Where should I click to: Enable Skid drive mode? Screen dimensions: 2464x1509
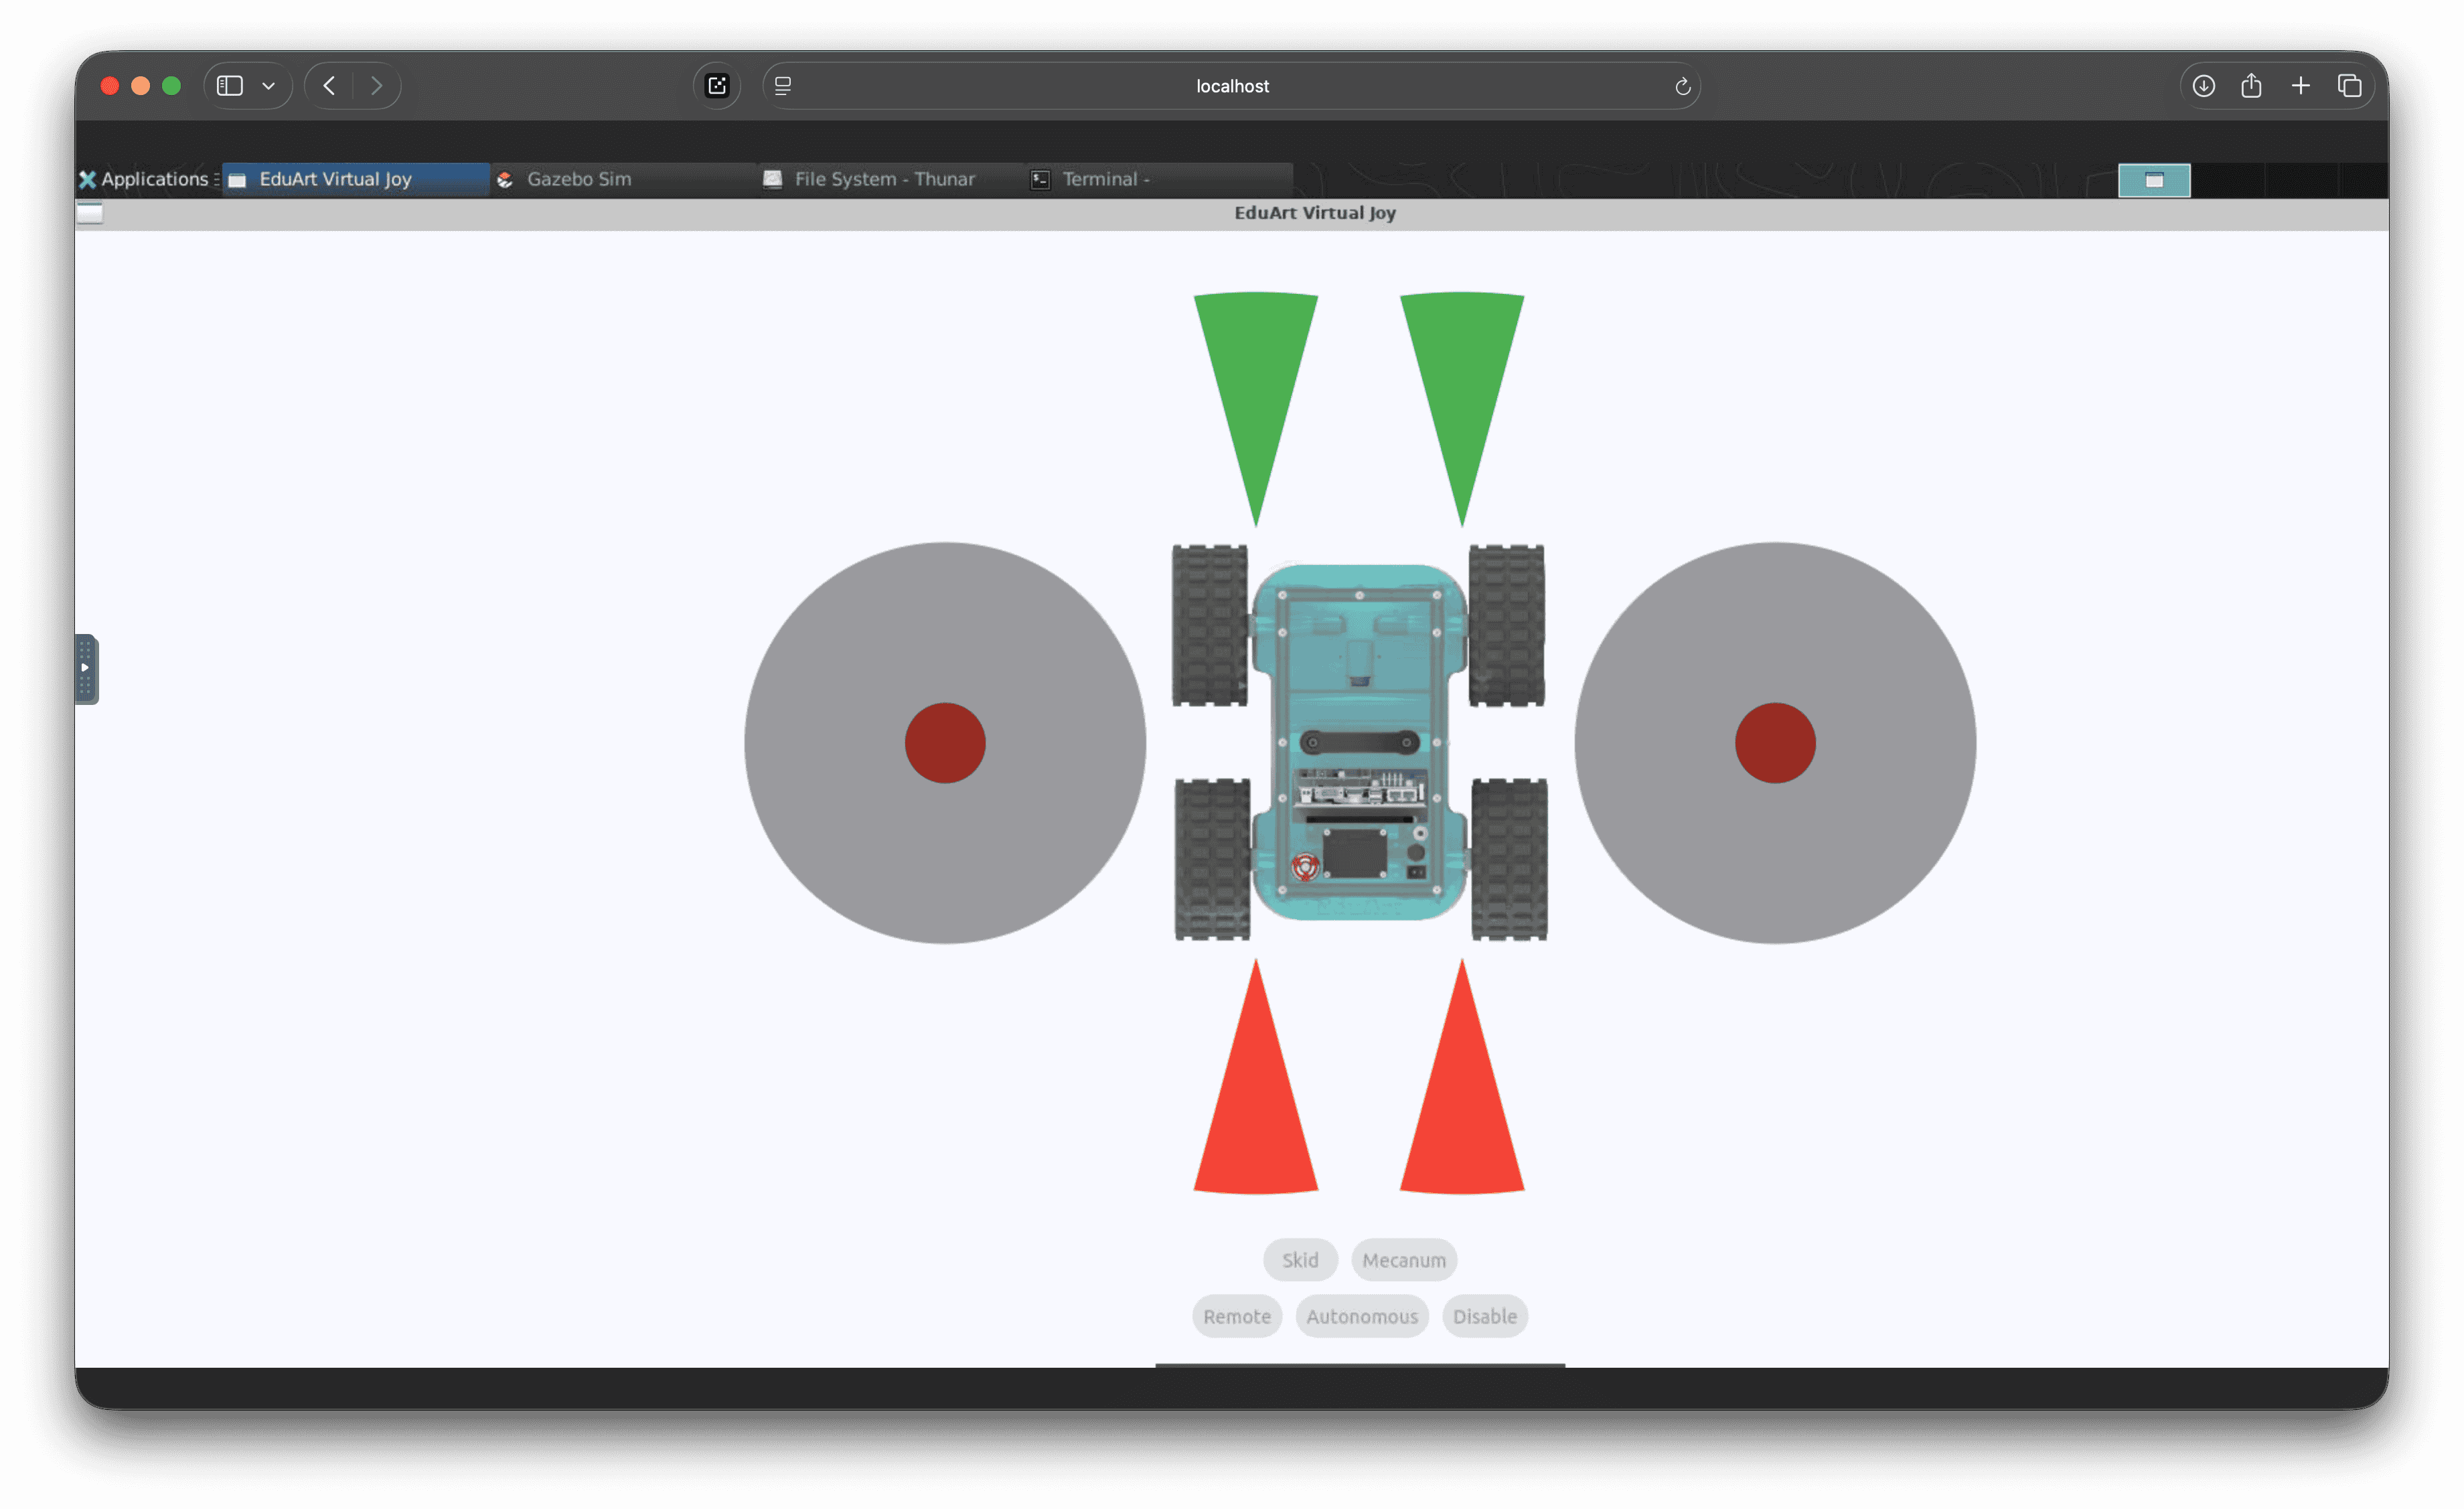coord(1300,1260)
